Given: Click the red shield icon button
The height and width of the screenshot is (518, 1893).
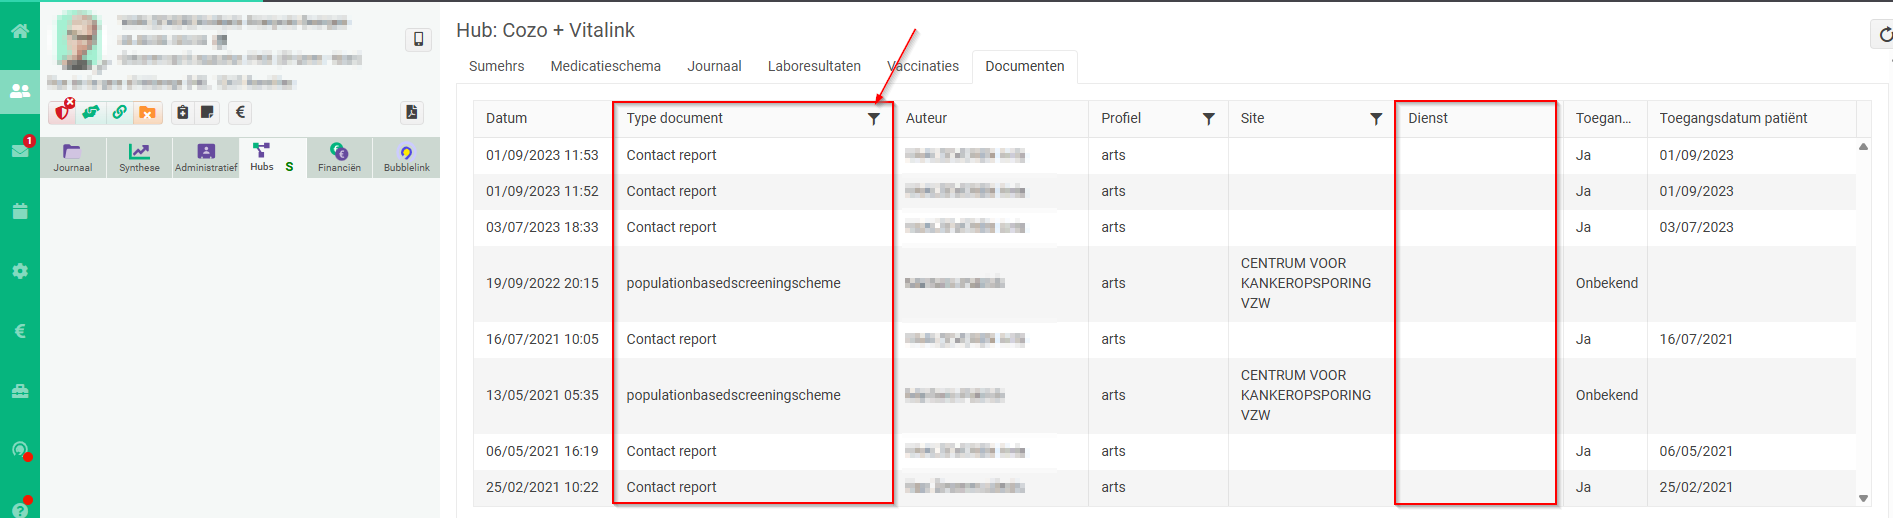Looking at the screenshot, I should [x=63, y=112].
